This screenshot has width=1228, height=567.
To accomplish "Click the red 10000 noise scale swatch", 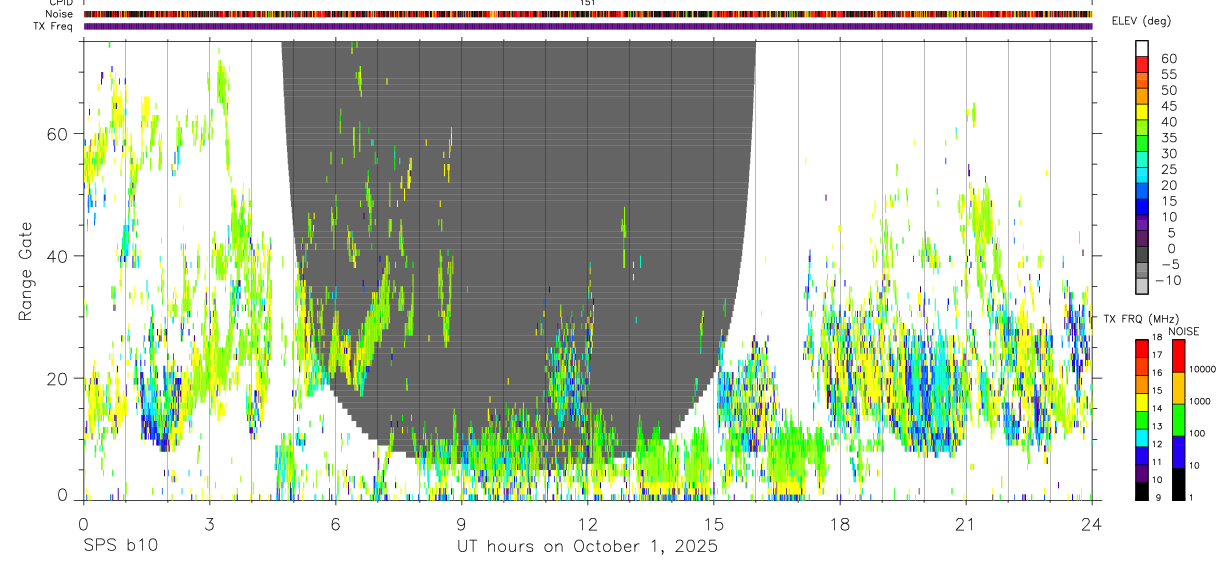I will tap(1179, 356).
